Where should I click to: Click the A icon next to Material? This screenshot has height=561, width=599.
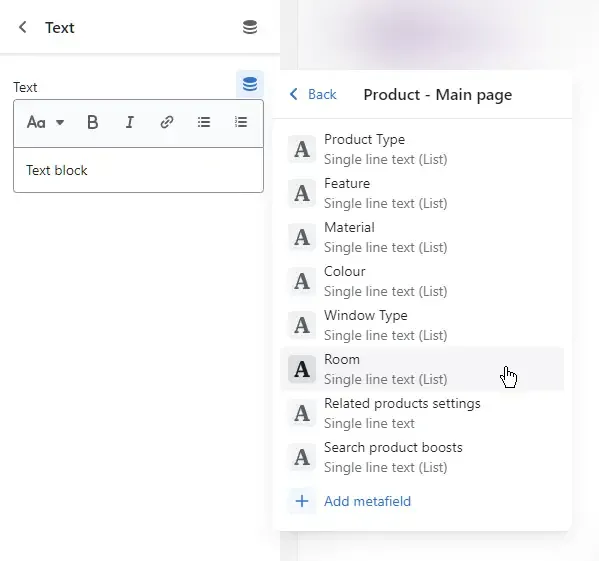(x=302, y=237)
